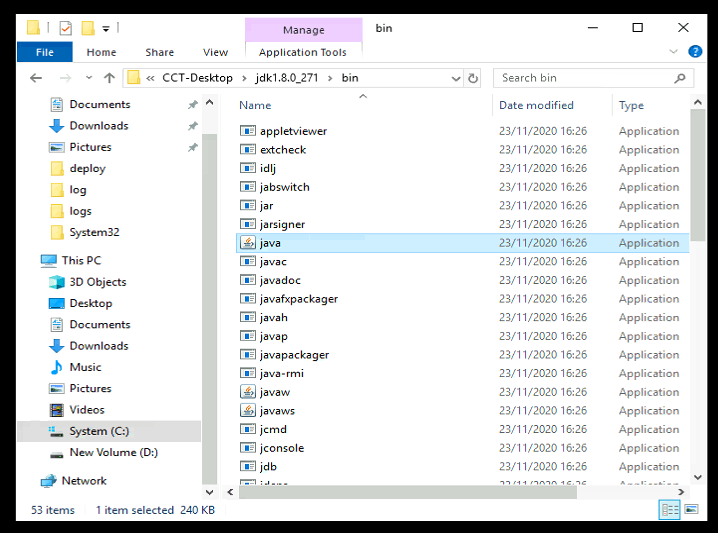This screenshot has width=718, height=533.
Task: Click CCT-Desktop in the address path
Action: tap(197, 78)
